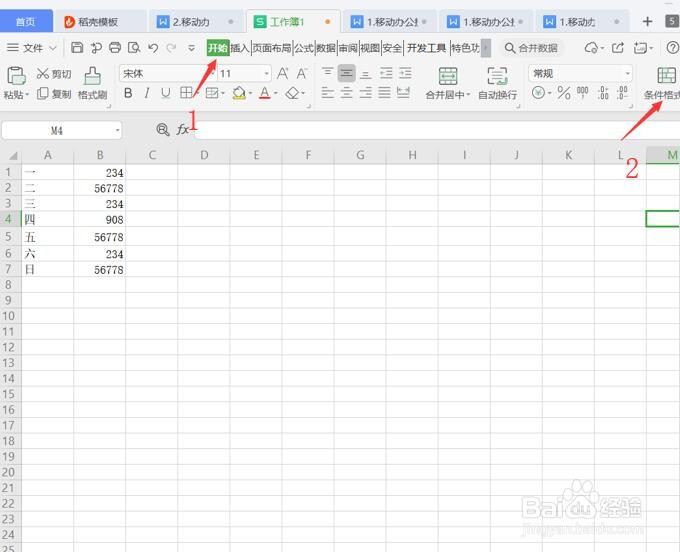This screenshot has width=680, height=552.
Task: Click Merge and Center 合并居中
Action: [448, 84]
